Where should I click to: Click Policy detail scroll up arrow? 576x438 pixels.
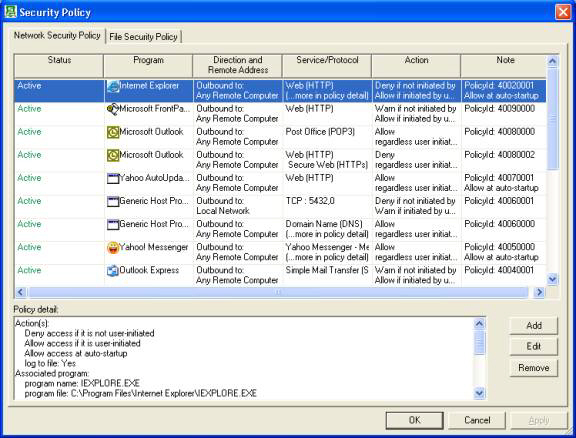[x=479, y=323]
